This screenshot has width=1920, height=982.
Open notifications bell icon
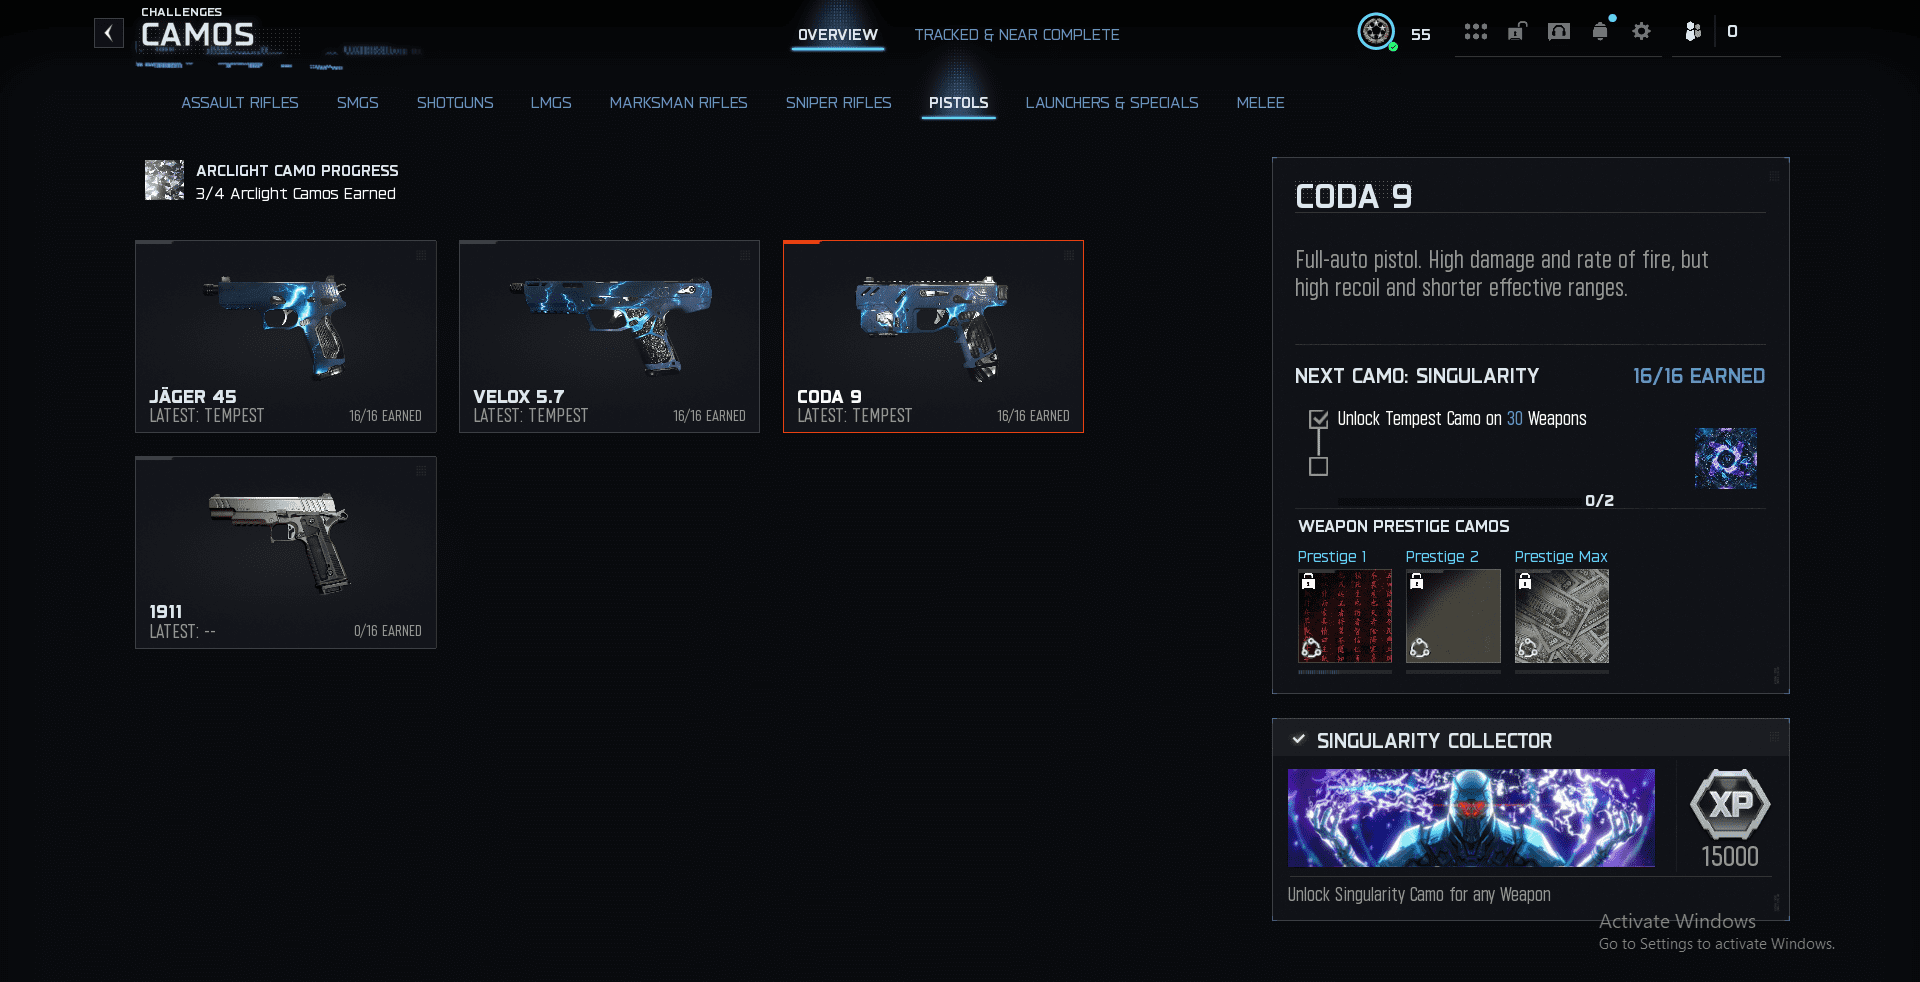pyautogui.click(x=1600, y=32)
